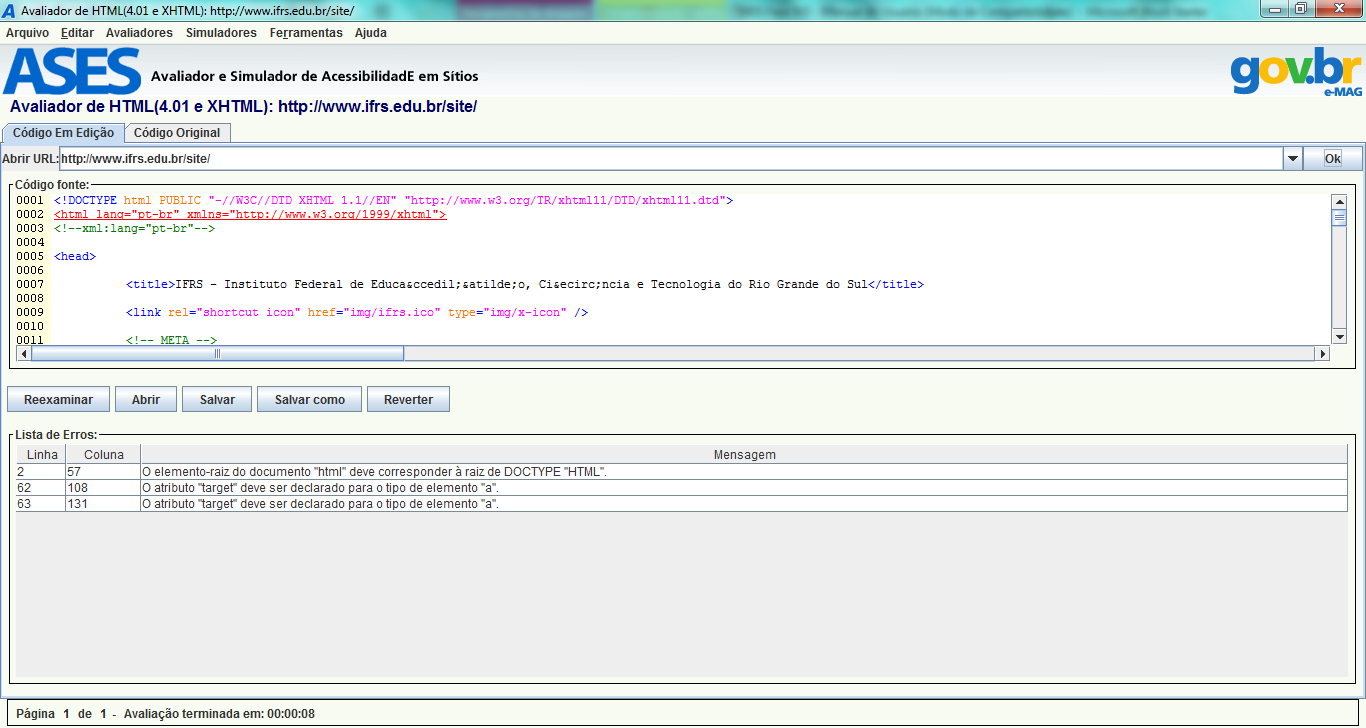Click Avaliação terminada em: 00:00:08 status text
The height and width of the screenshot is (728, 1366).
point(220,714)
